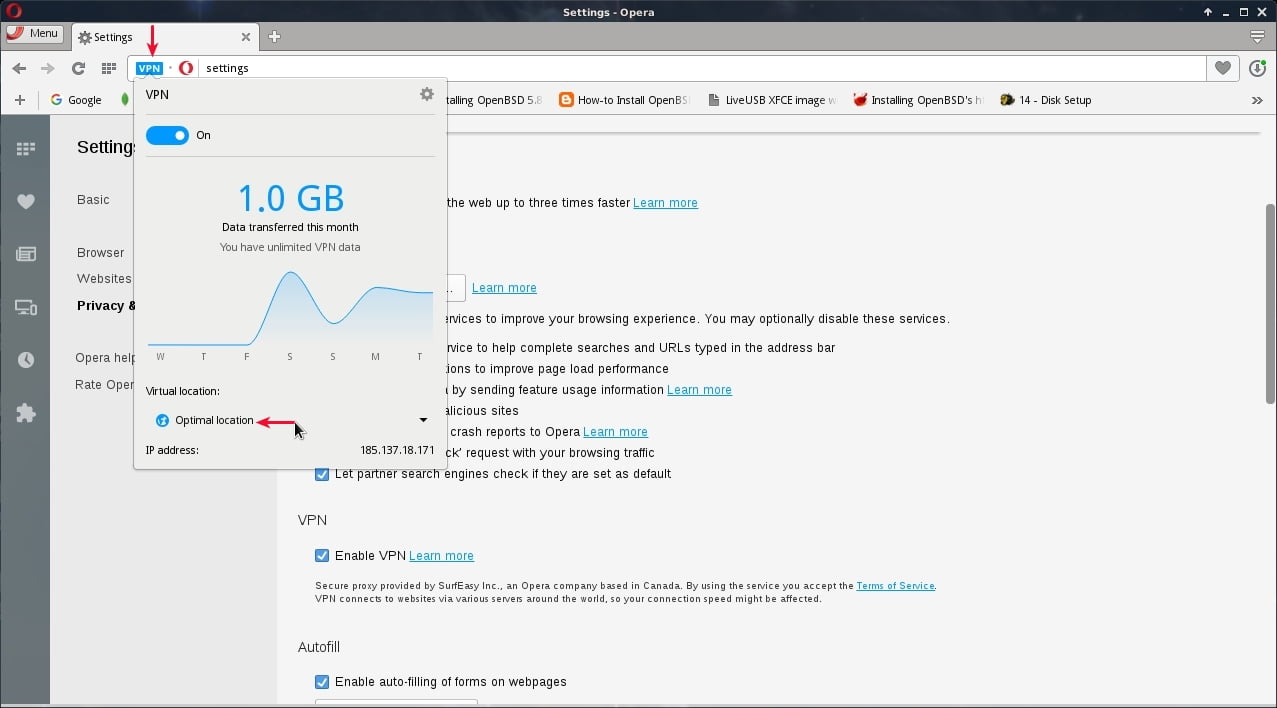Open the Opera Menu button
This screenshot has width=1277, height=708.
click(x=33, y=33)
